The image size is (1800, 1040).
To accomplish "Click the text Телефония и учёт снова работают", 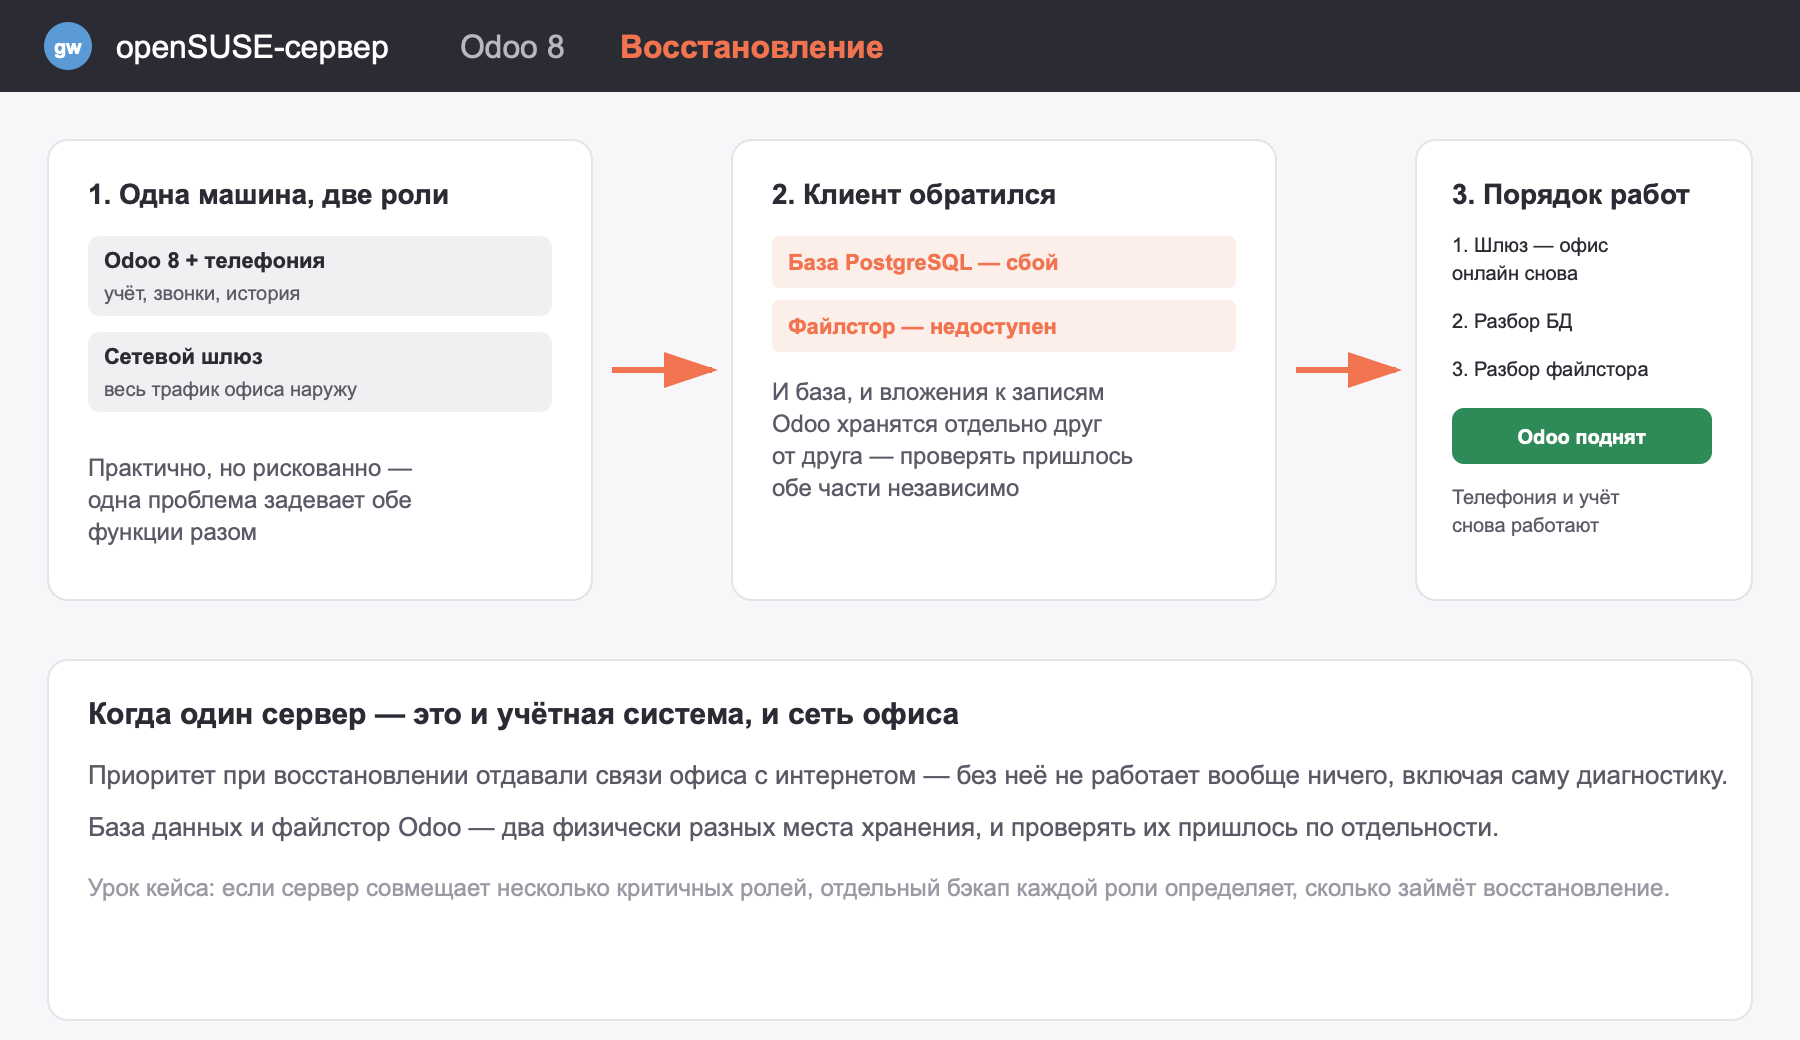I will coord(1535,511).
